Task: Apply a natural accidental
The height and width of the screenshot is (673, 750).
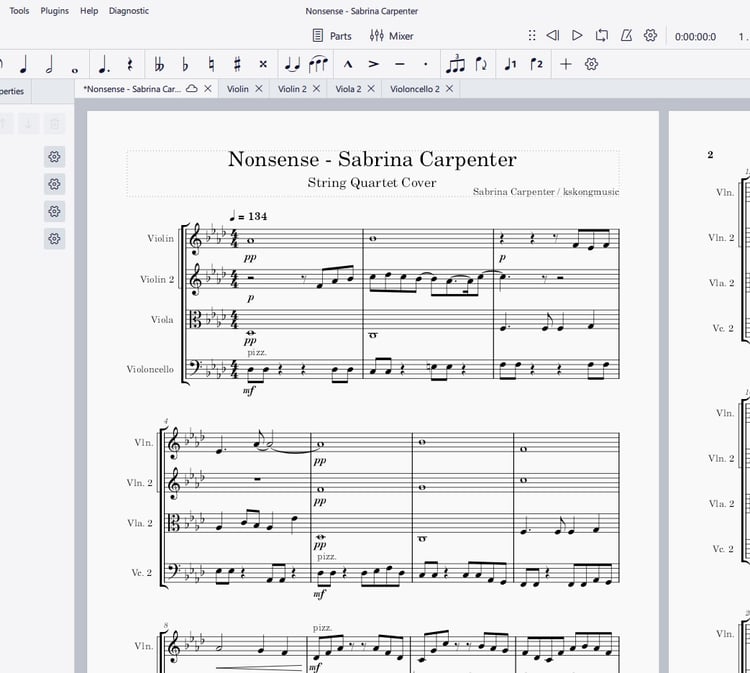Action: [x=211, y=64]
